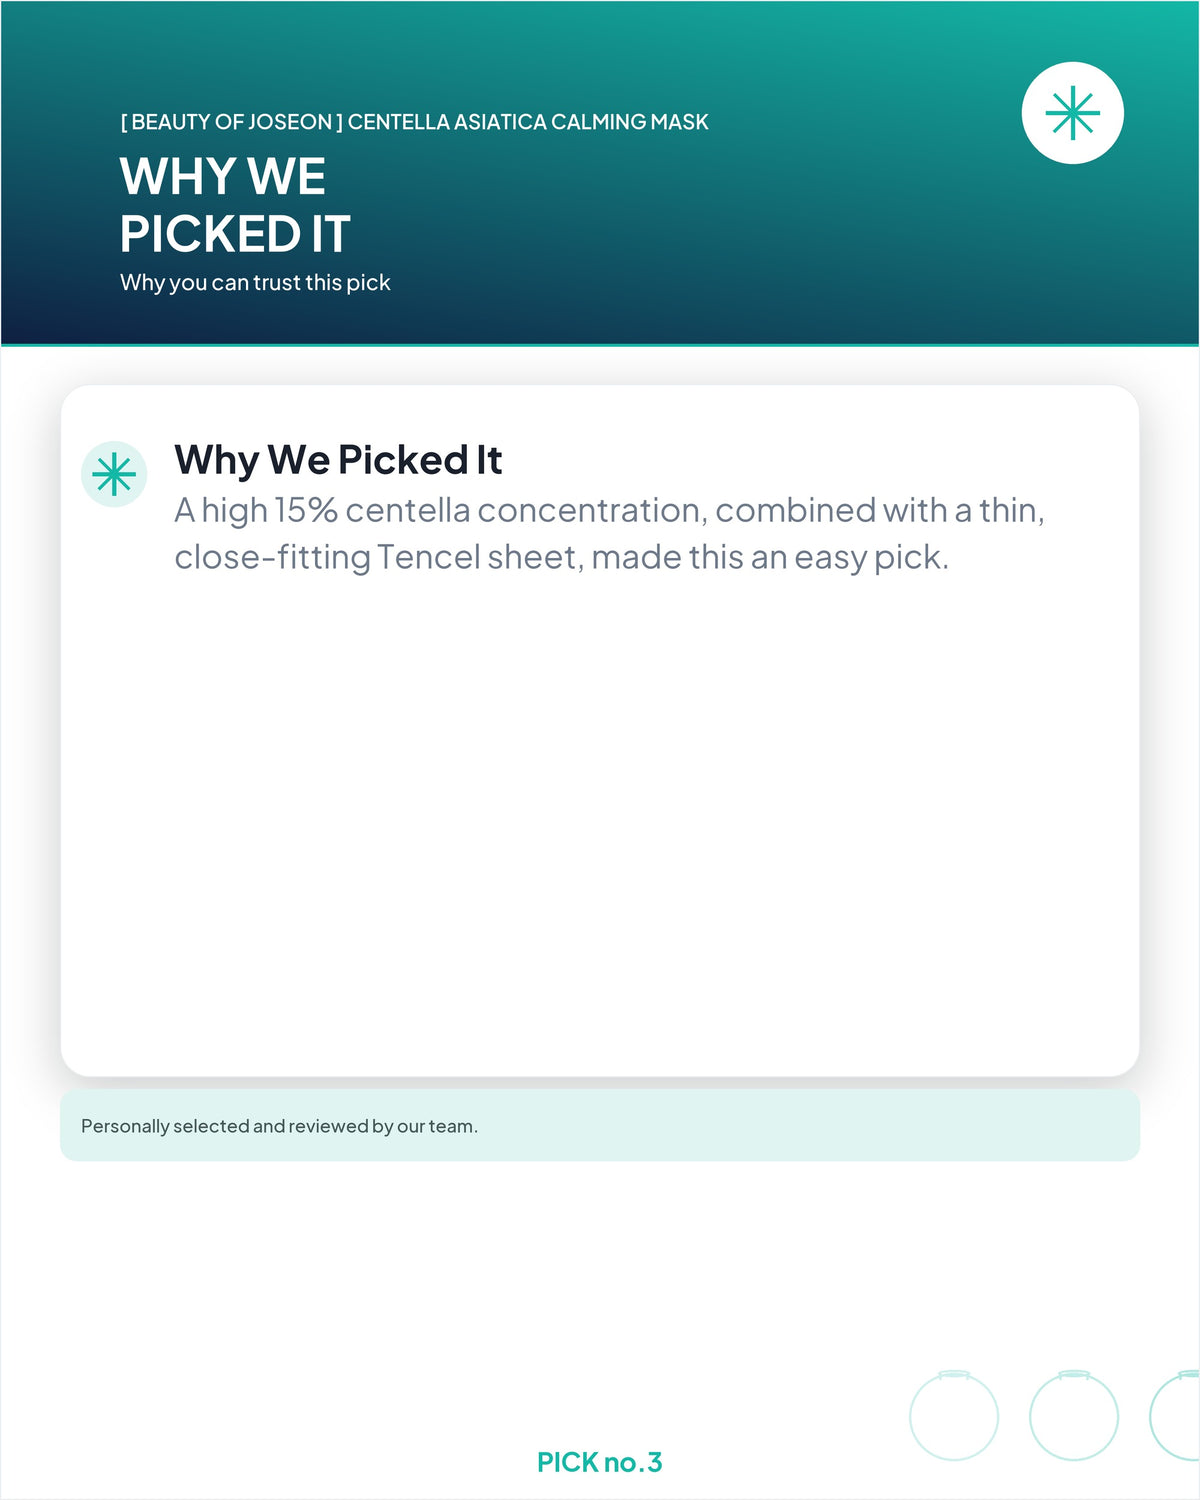Viewport: 1200px width, 1500px height.
Task: Click the PICKED IT headline line
Action: pyautogui.click(x=235, y=234)
